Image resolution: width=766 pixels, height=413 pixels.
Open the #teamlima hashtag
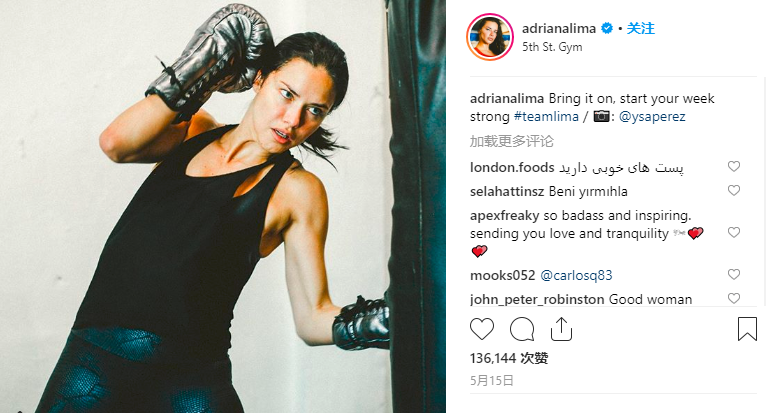(546, 116)
